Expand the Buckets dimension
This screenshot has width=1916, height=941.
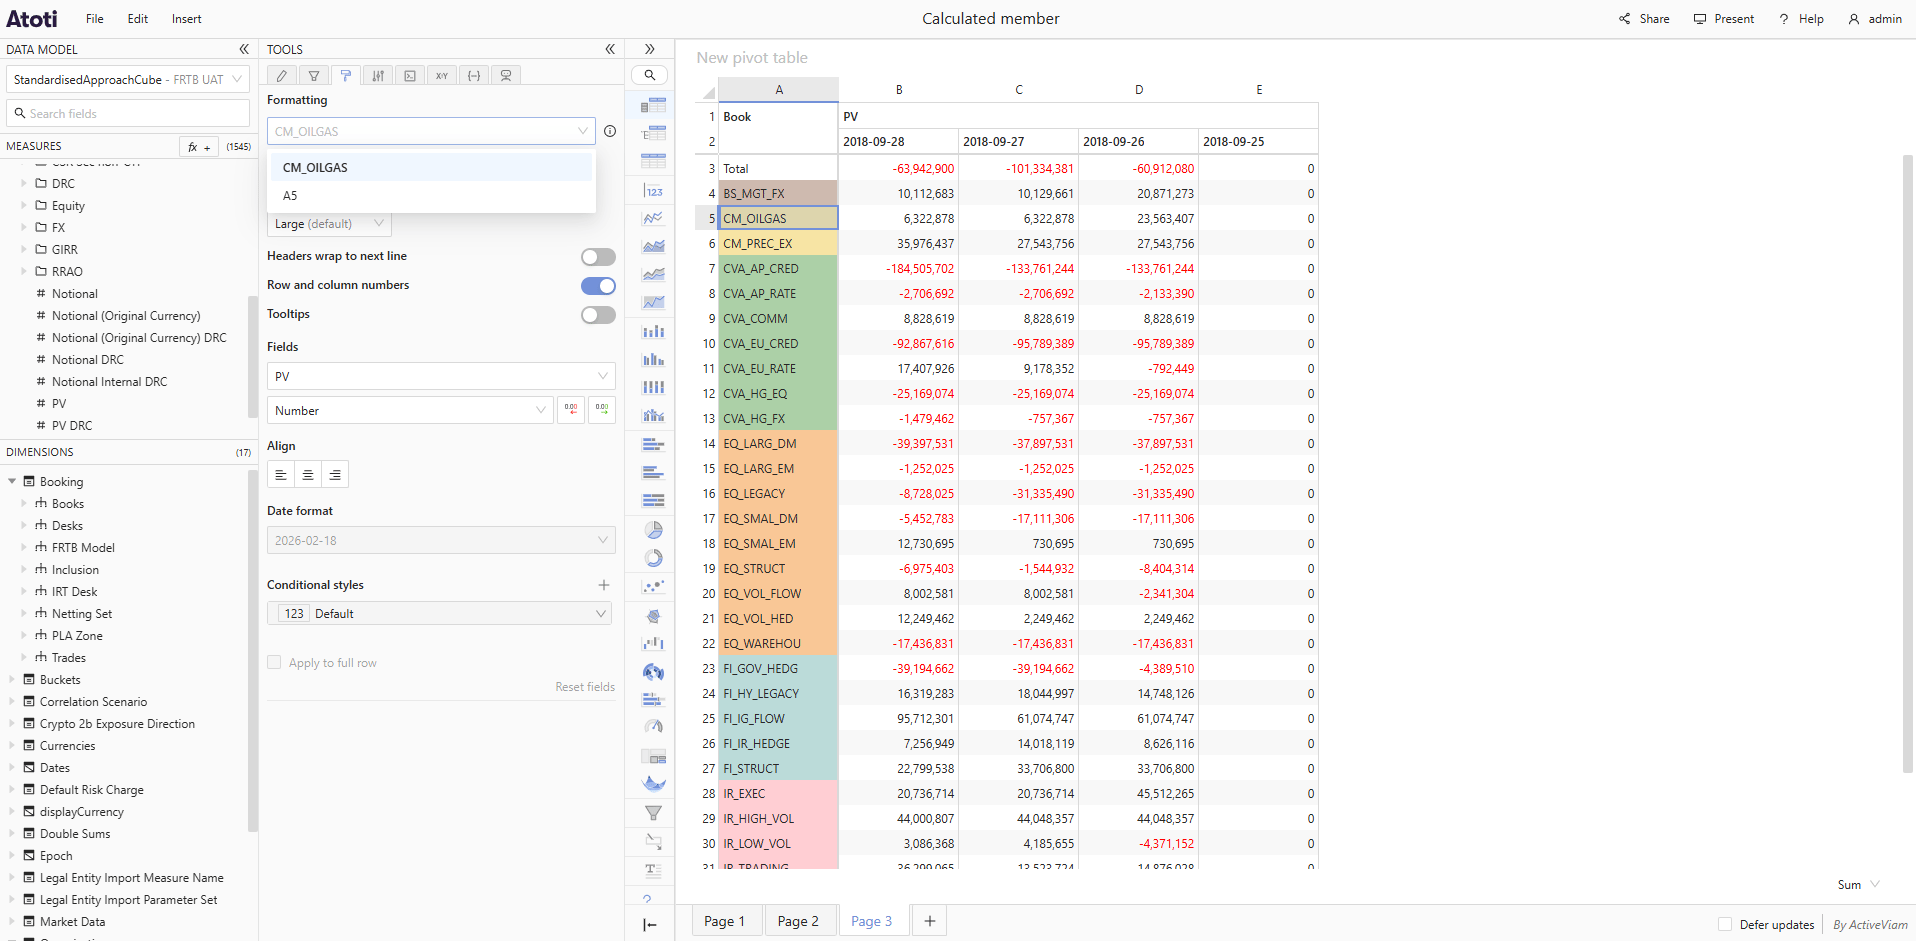tap(12, 679)
